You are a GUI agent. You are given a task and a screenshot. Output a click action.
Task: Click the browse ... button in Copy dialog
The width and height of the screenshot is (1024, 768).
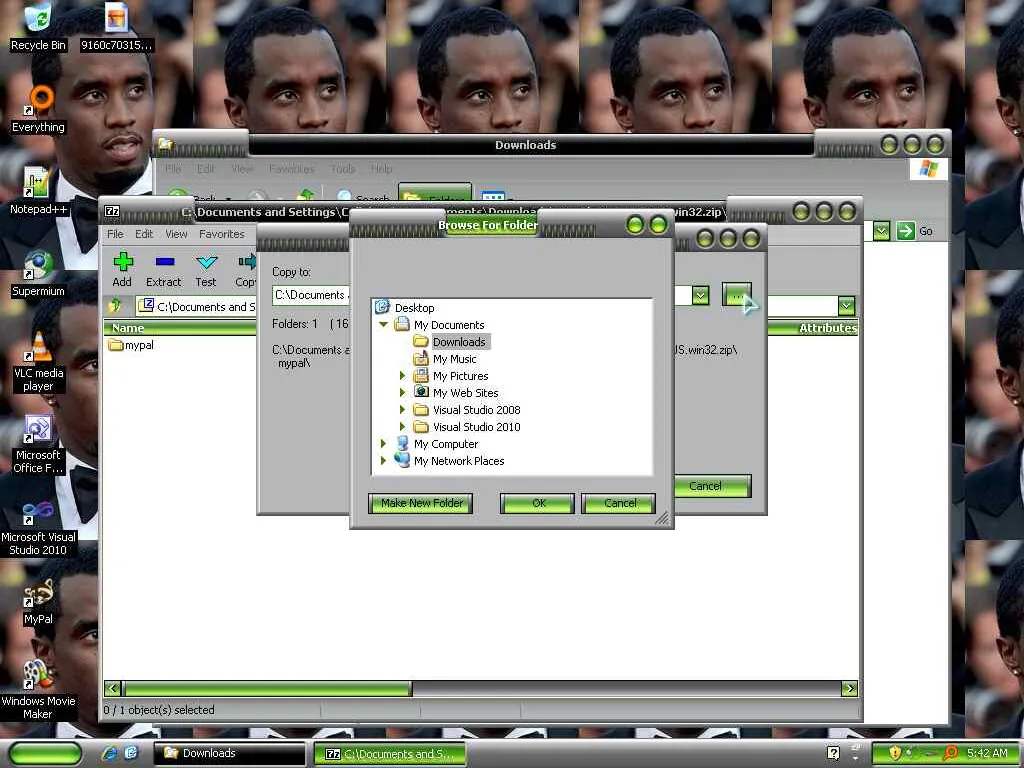tap(737, 295)
